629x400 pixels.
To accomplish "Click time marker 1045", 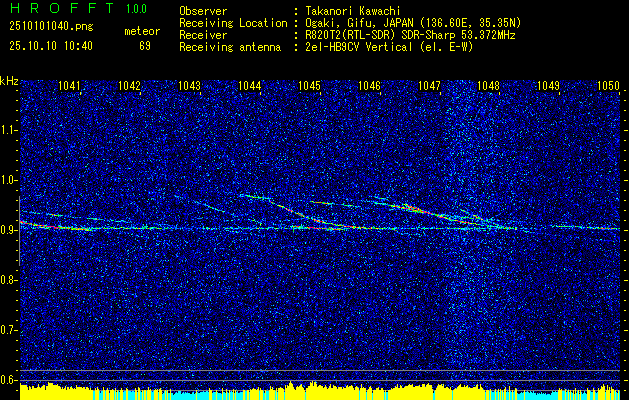I will pyautogui.click(x=309, y=86).
